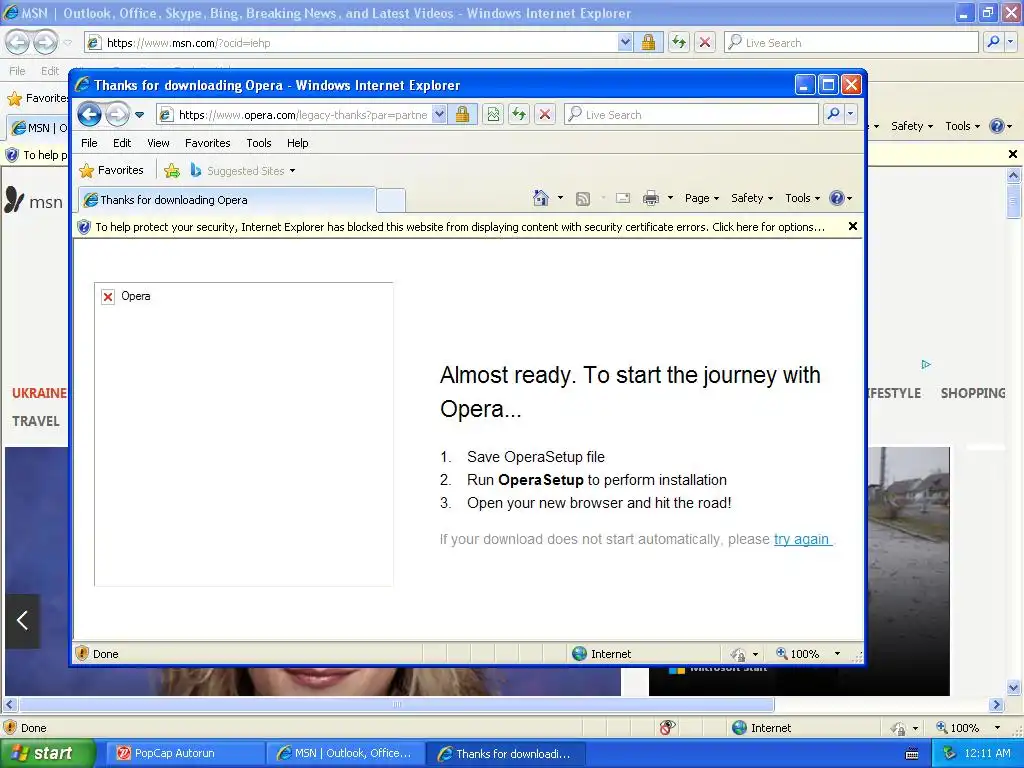Toggle Compatibility View in the front window
1024x768 pixels.
[x=493, y=115]
